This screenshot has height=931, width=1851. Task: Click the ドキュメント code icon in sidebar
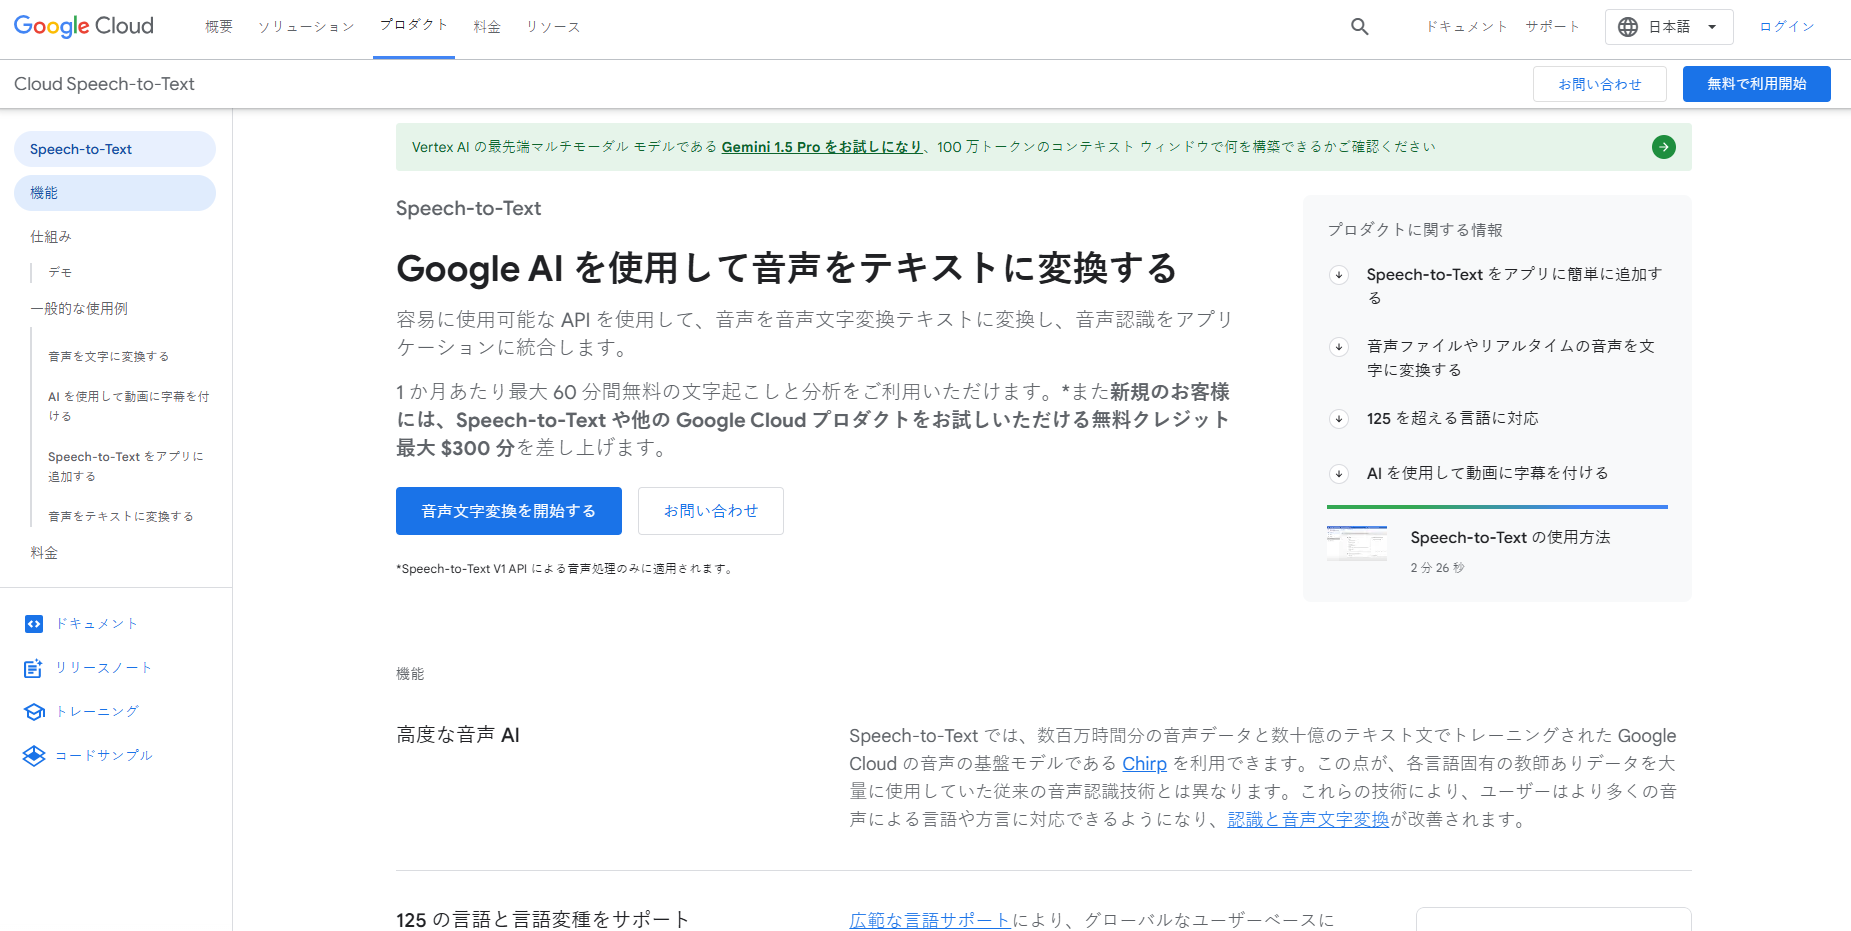click(x=34, y=624)
